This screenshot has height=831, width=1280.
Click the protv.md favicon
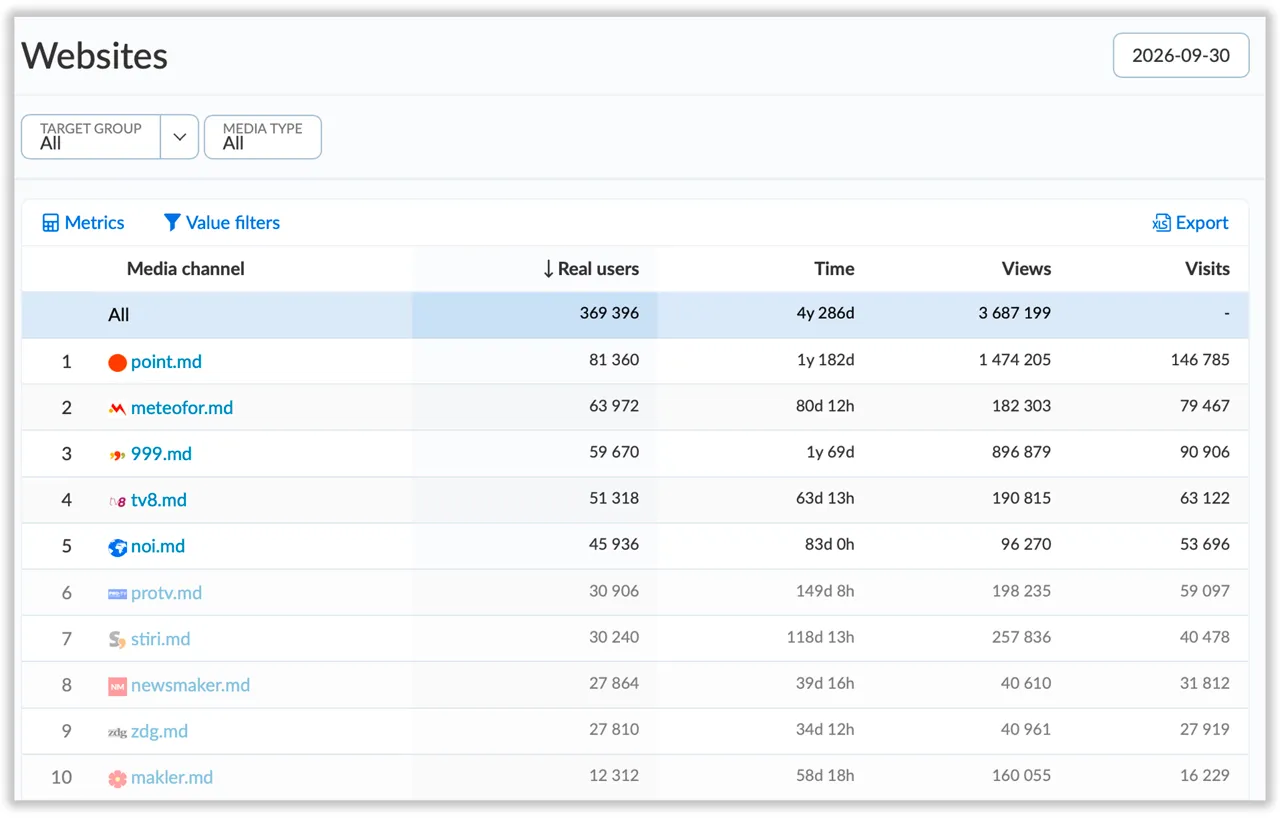pos(117,593)
